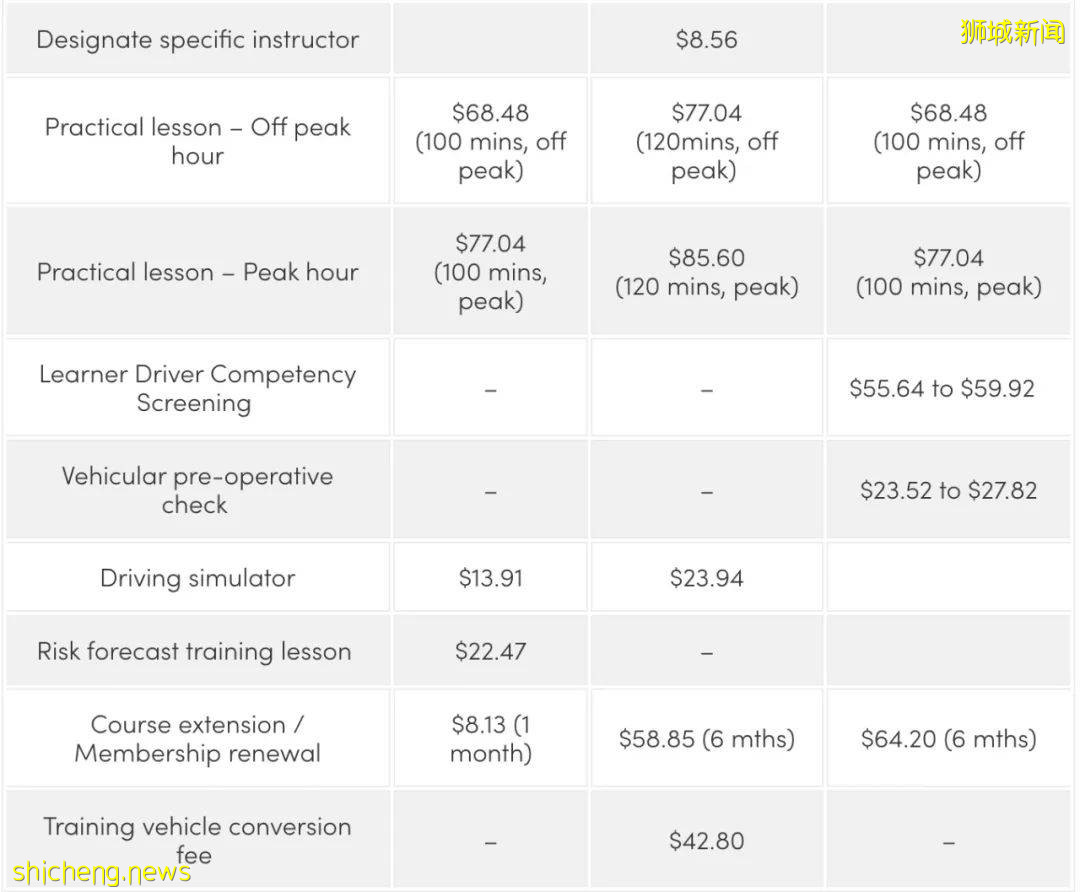Screen dimensions: 1080x892
Task: Click the $85.60 (120 mins, peak) cell
Action: point(706,272)
